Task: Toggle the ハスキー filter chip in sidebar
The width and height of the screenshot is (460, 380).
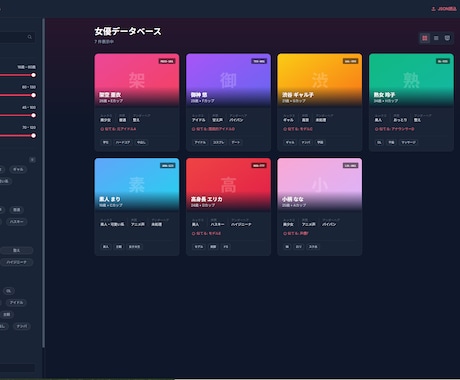Action: (17, 222)
